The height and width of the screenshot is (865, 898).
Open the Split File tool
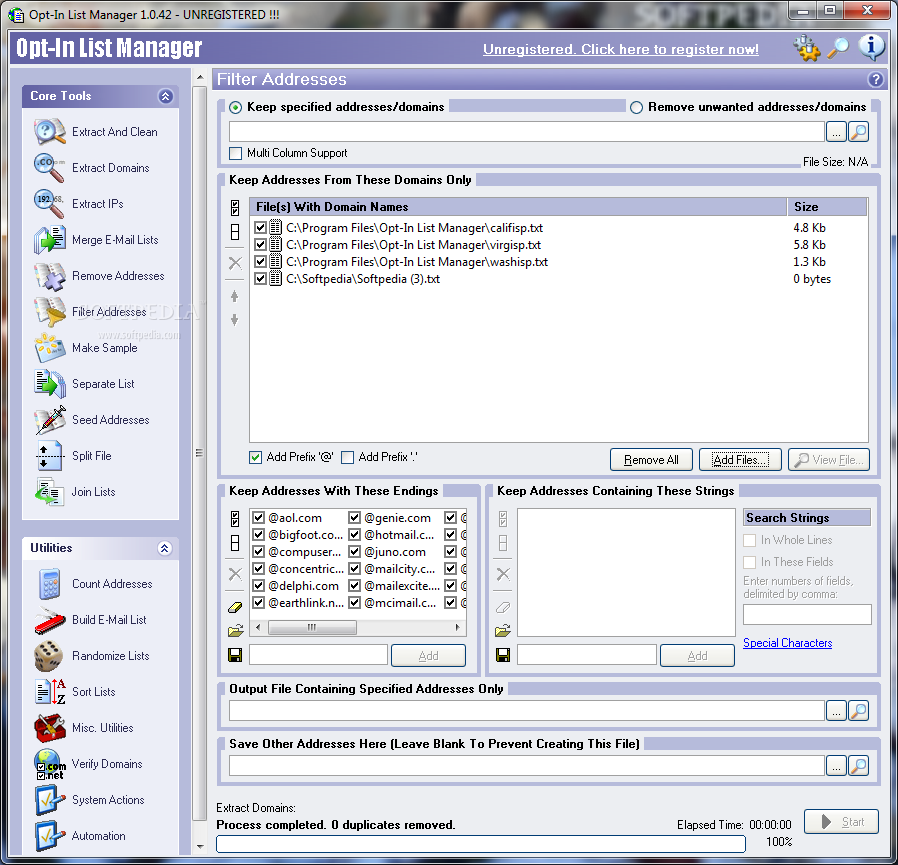[73, 456]
